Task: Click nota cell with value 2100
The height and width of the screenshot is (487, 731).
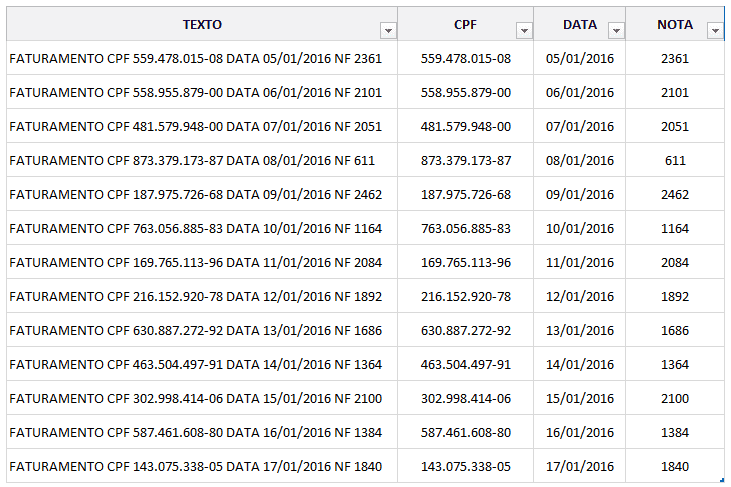Action: click(x=675, y=399)
